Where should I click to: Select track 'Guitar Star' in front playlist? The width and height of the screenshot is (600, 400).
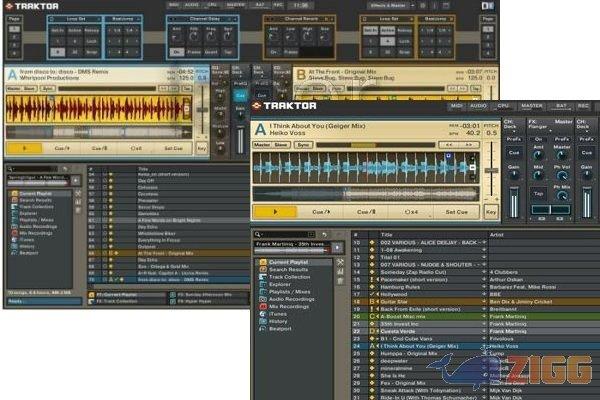click(x=476, y=302)
